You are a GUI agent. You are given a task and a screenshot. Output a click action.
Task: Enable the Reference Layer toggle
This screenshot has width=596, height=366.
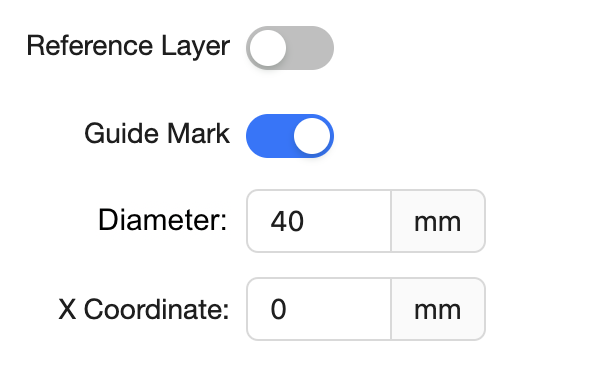(x=290, y=48)
